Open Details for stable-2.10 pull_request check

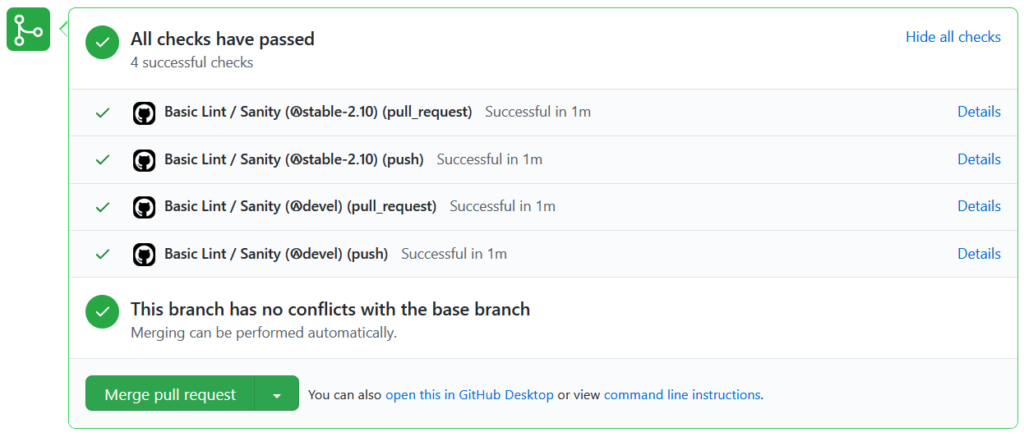coord(979,112)
